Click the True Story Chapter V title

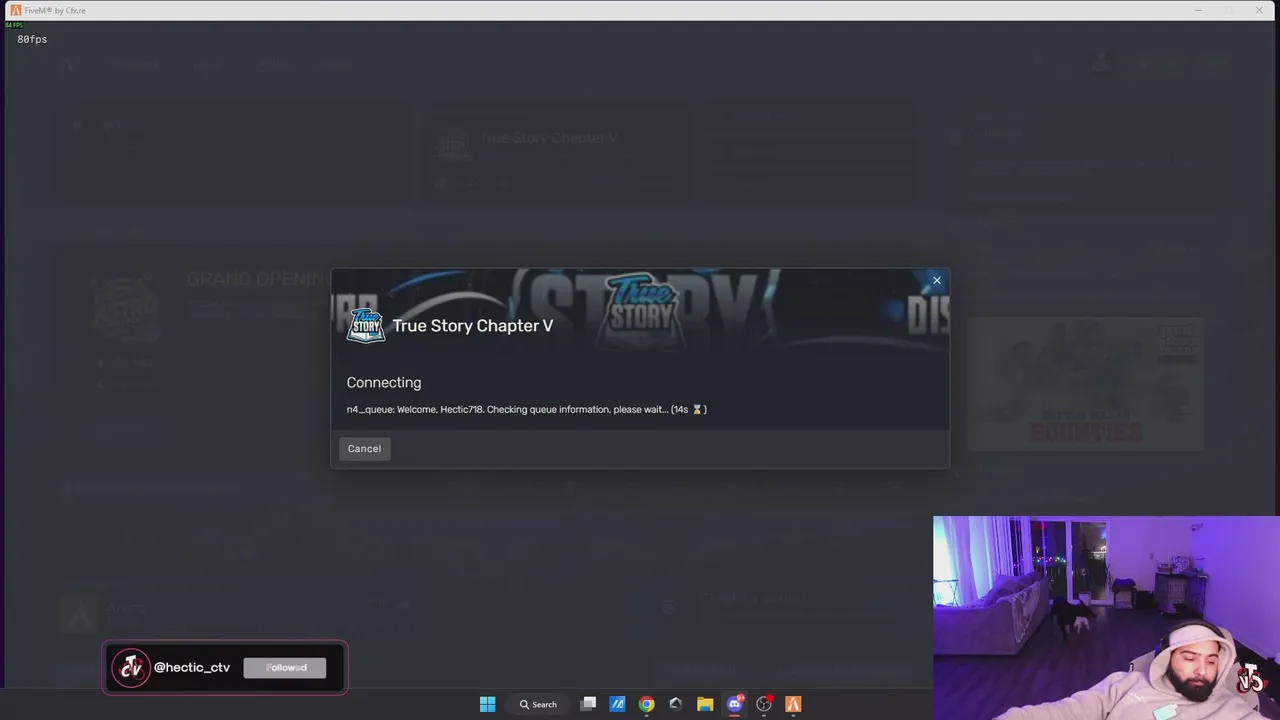(x=472, y=326)
